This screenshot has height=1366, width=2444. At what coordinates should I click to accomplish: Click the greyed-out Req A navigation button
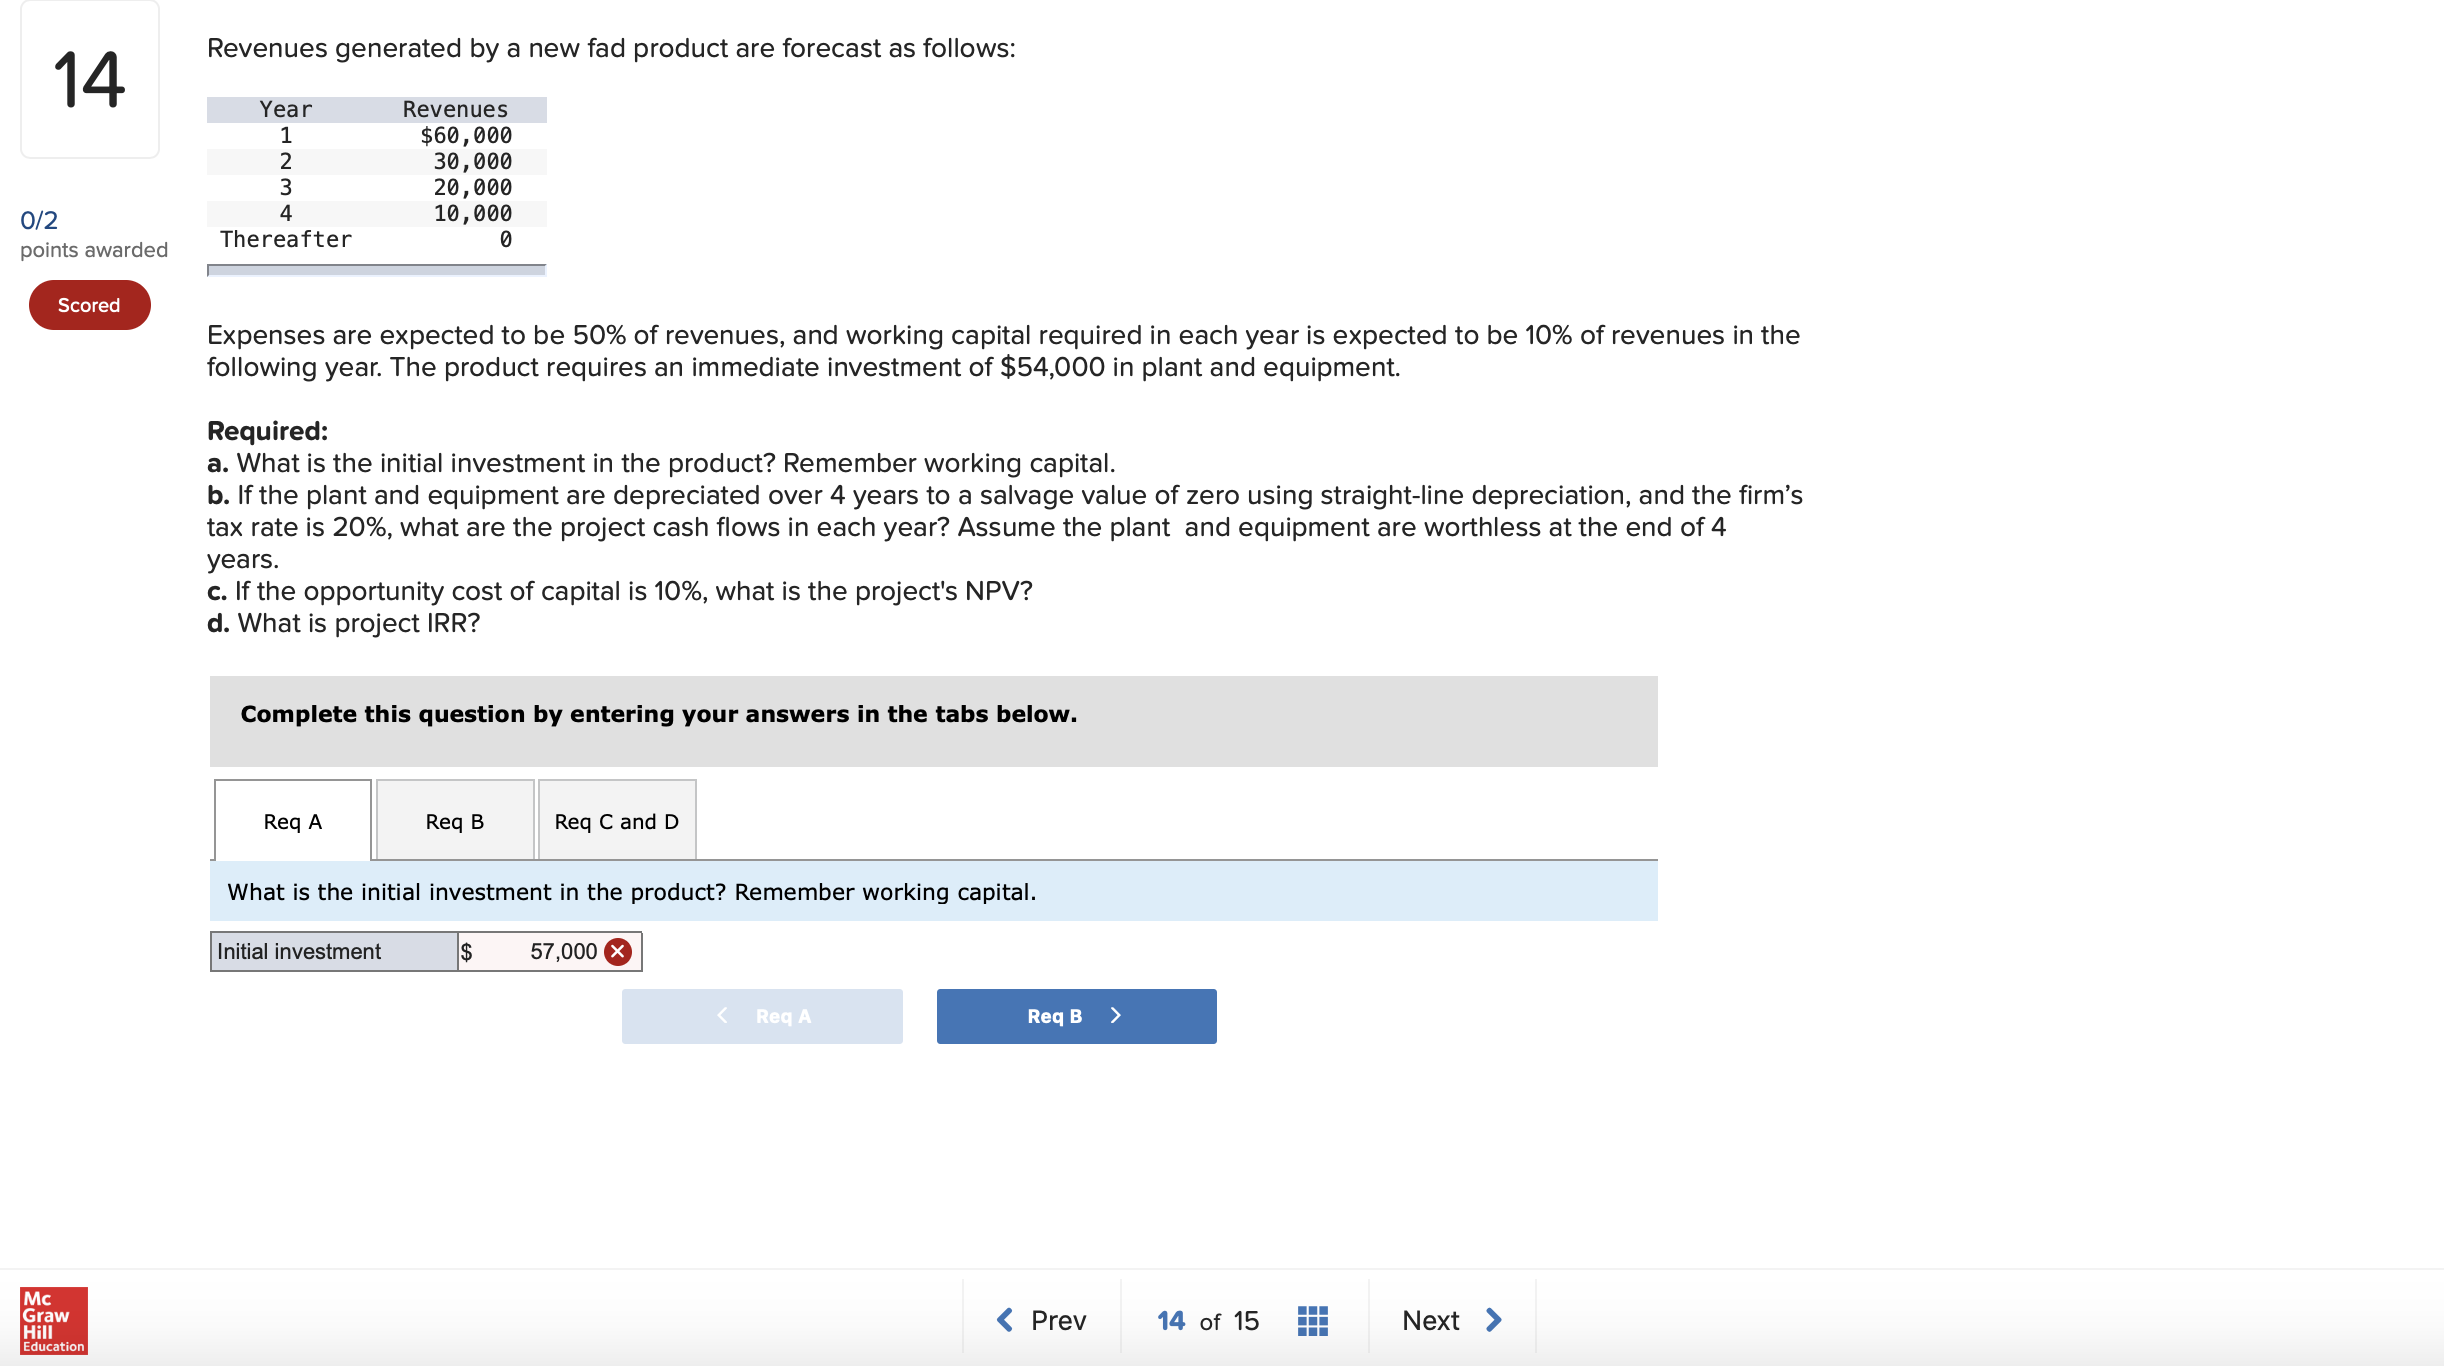pos(762,1016)
